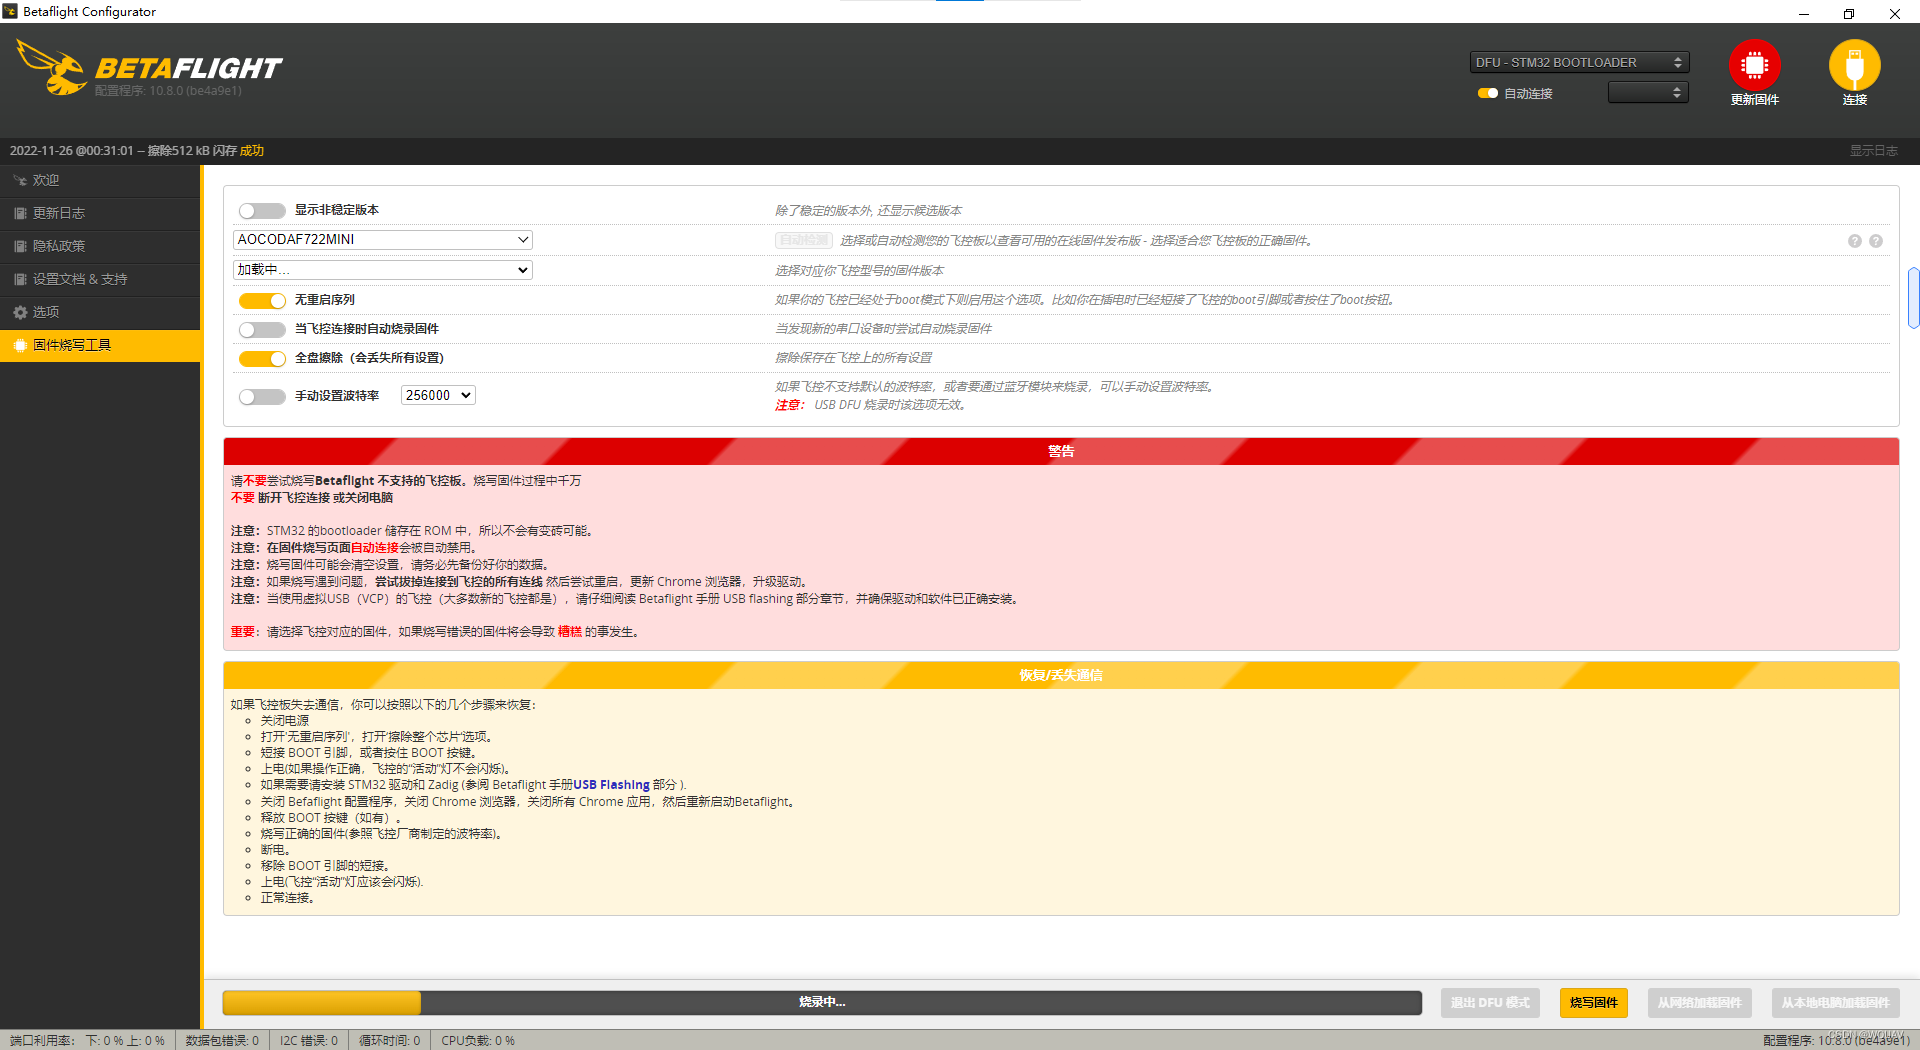Image resolution: width=1920 pixels, height=1050 pixels.
Task: Click second help question mark icon
Action: pyautogui.click(x=1876, y=241)
